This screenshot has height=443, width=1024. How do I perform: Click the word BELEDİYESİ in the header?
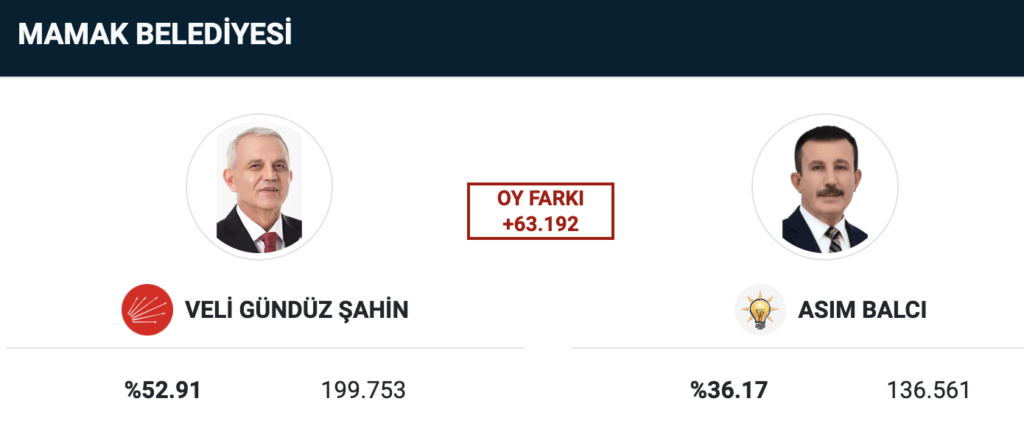(214, 35)
